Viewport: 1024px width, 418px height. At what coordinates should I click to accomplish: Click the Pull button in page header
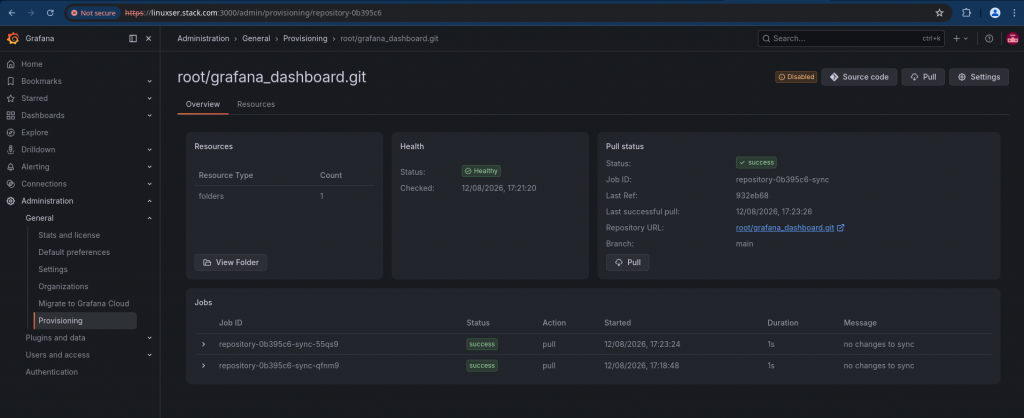tap(923, 77)
